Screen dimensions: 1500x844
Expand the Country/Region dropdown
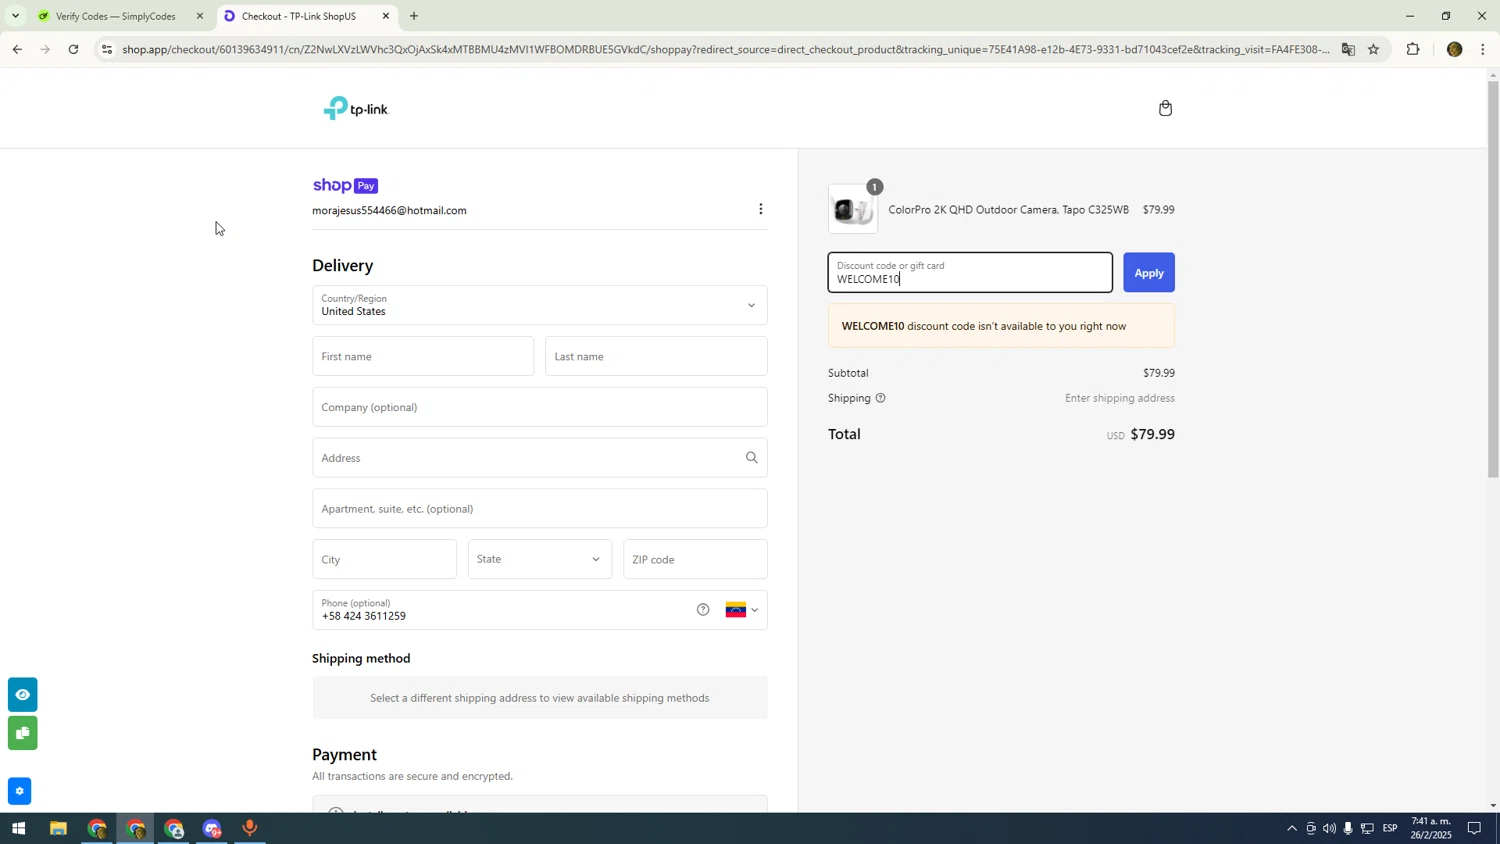click(540, 305)
